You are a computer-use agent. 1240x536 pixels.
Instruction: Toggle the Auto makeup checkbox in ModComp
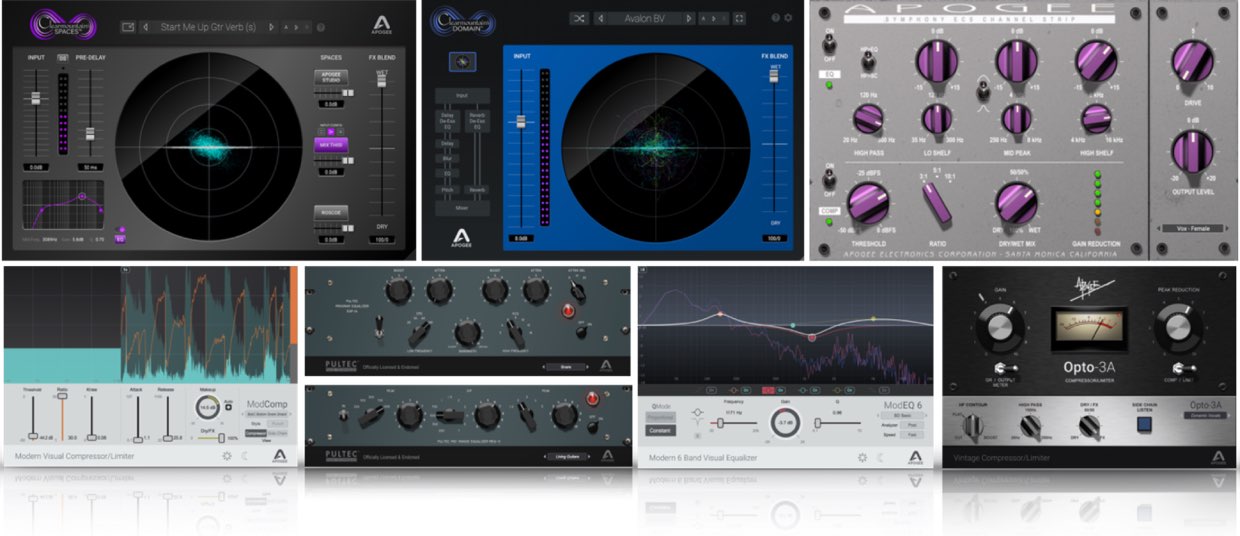point(230,406)
